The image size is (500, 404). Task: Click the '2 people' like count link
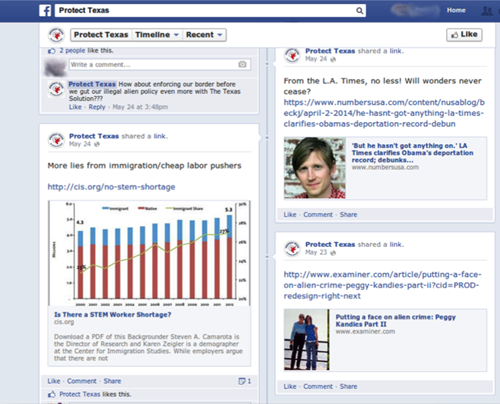[x=72, y=51]
